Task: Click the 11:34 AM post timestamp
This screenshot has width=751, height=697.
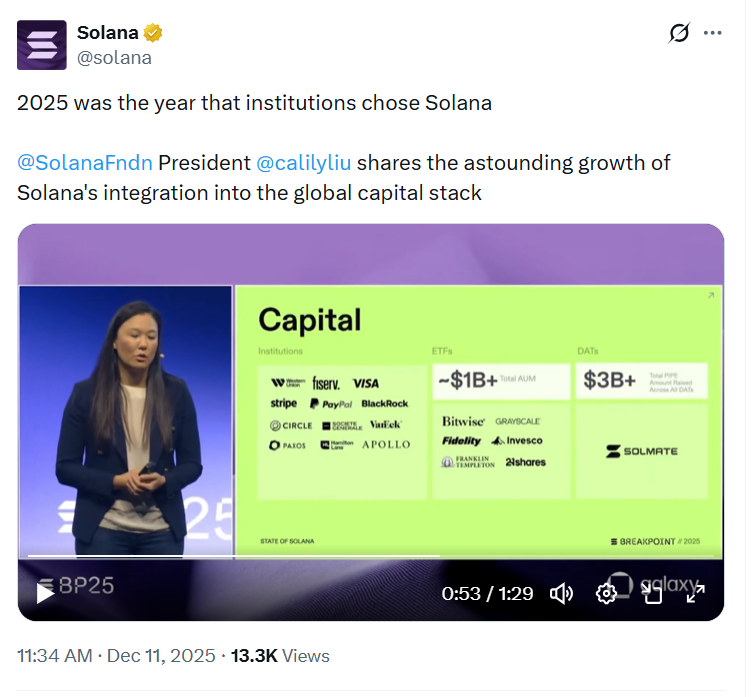Action: tap(55, 656)
